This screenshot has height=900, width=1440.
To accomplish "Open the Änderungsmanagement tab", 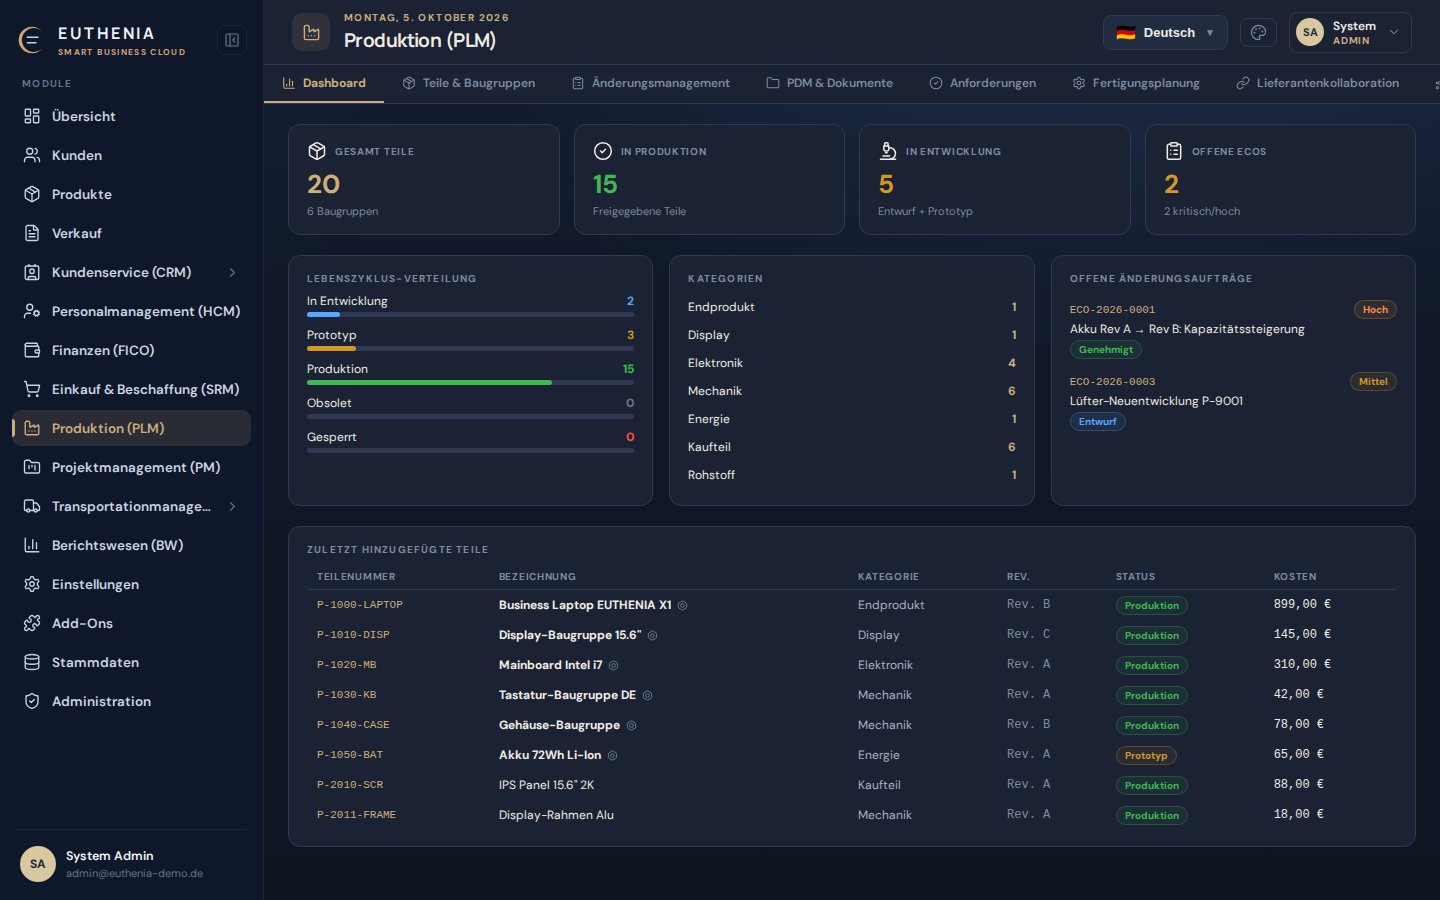I will pyautogui.click(x=651, y=83).
